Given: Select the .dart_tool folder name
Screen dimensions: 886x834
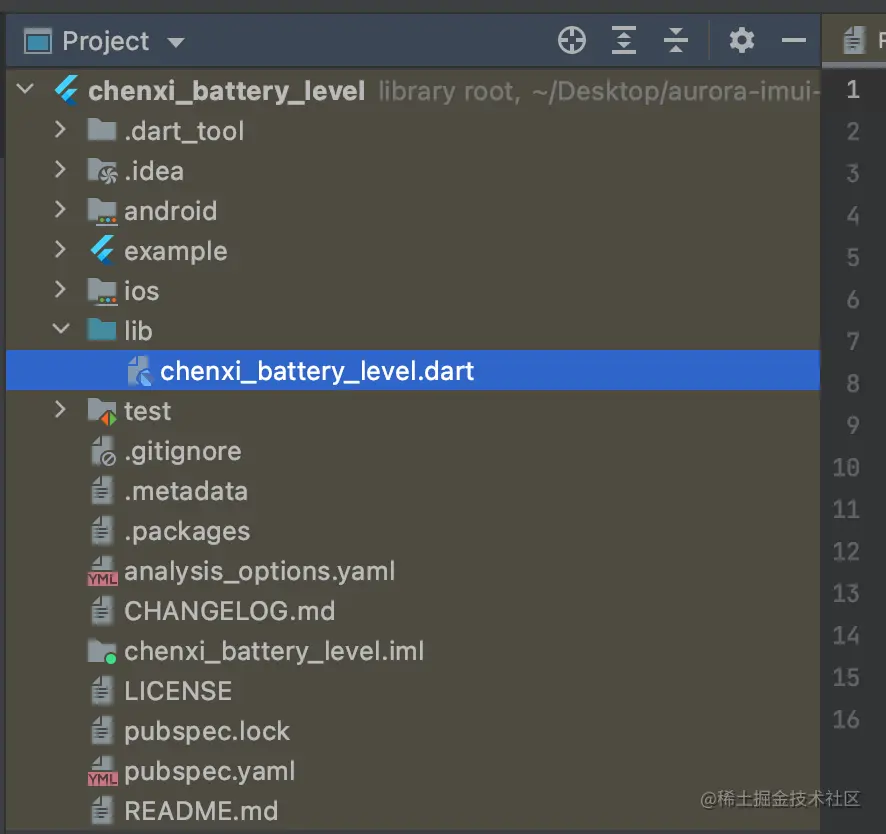Looking at the screenshot, I should point(184,131).
